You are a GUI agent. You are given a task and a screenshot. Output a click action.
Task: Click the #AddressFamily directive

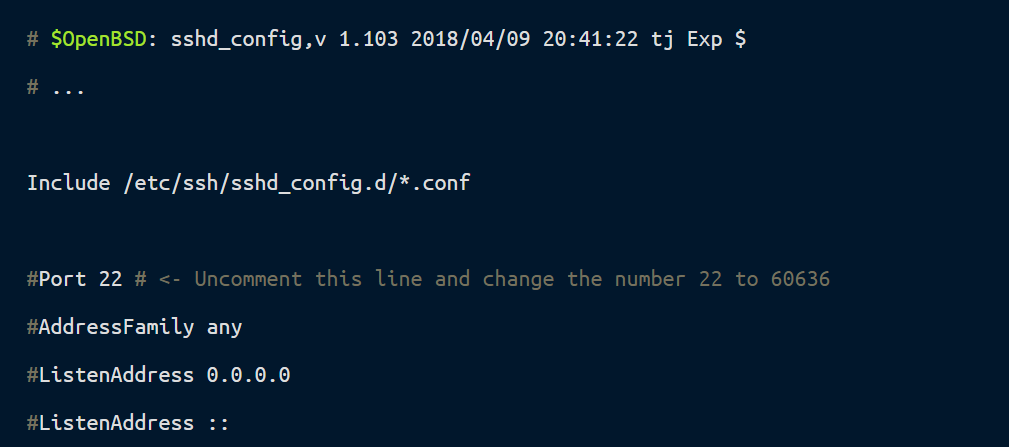pyautogui.click(x=110, y=326)
